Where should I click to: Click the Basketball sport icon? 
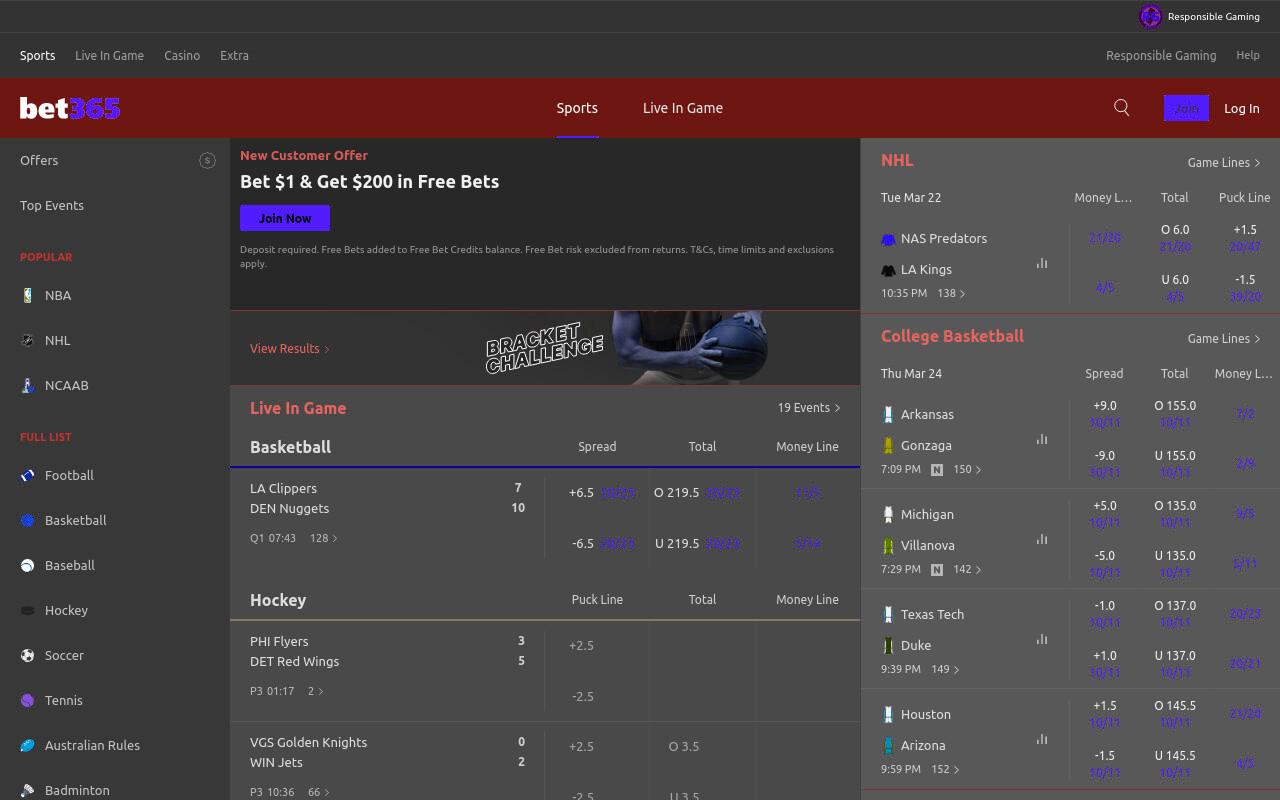tap(28, 520)
